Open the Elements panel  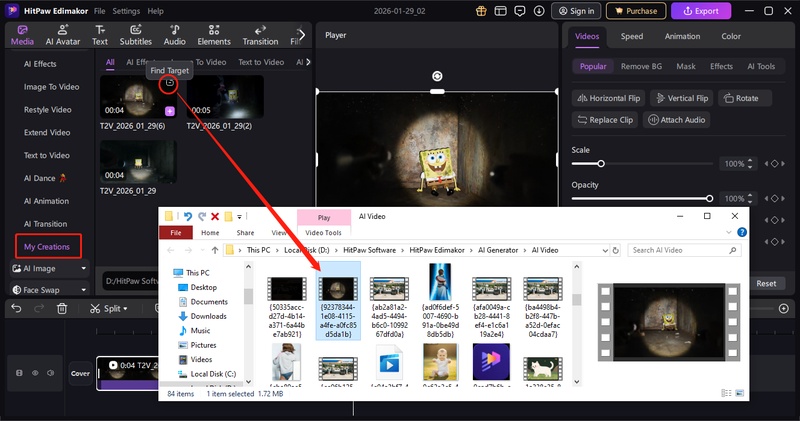[x=214, y=35]
